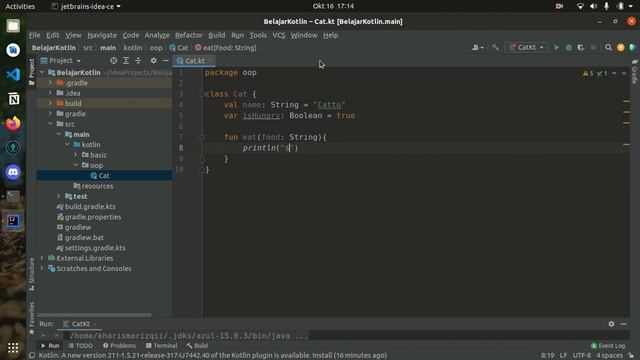Expand Scratches and Consoles node
Viewport: 640px width, 360px height.
click(42, 268)
